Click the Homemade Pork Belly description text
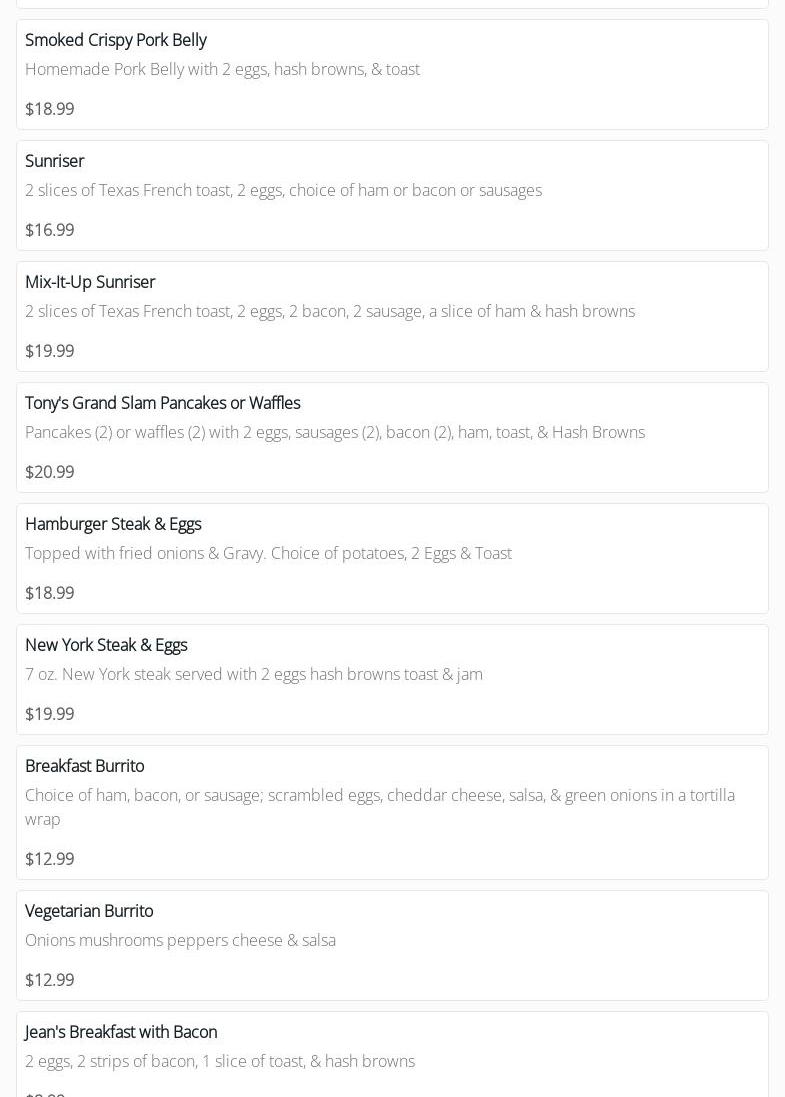The image size is (785, 1097). pyautogui.click(x=222, y=69)
